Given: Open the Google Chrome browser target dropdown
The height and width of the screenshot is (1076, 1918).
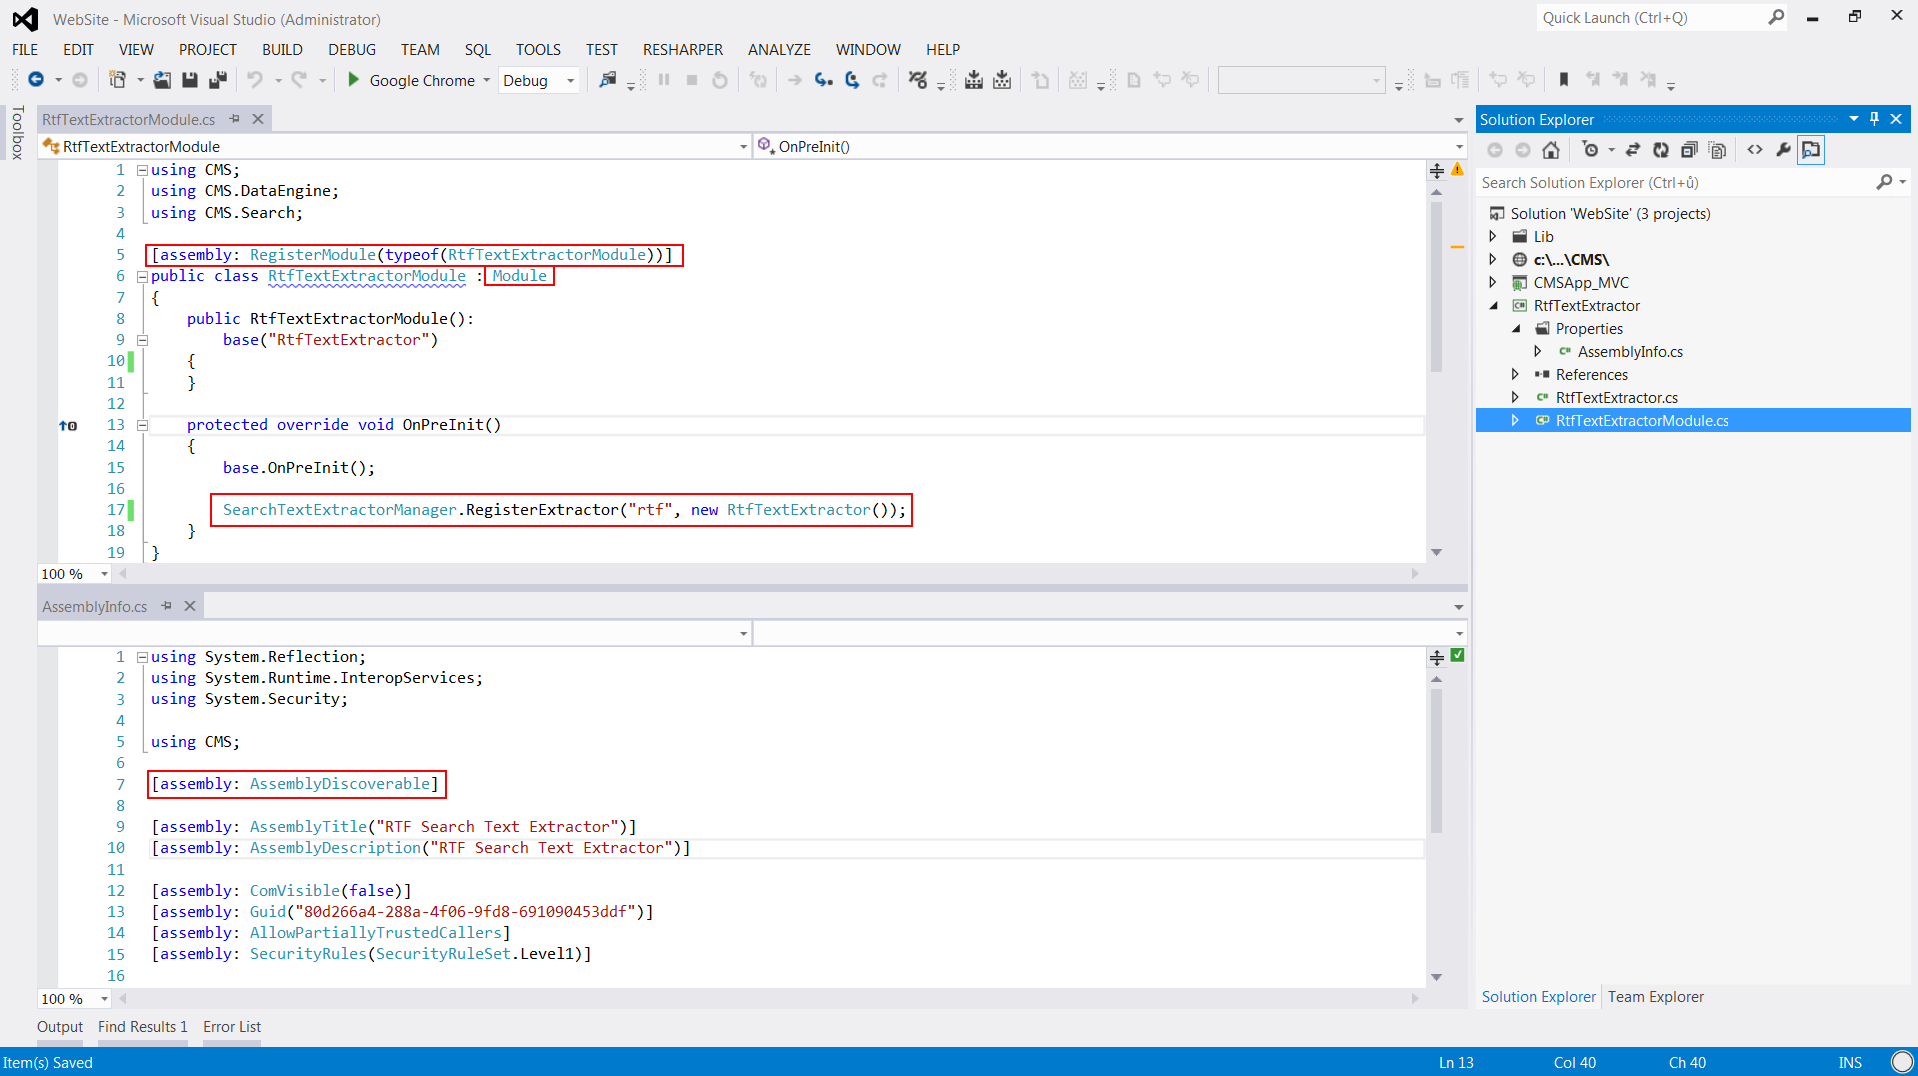Looking at the screenshot, I should [487, 80].
